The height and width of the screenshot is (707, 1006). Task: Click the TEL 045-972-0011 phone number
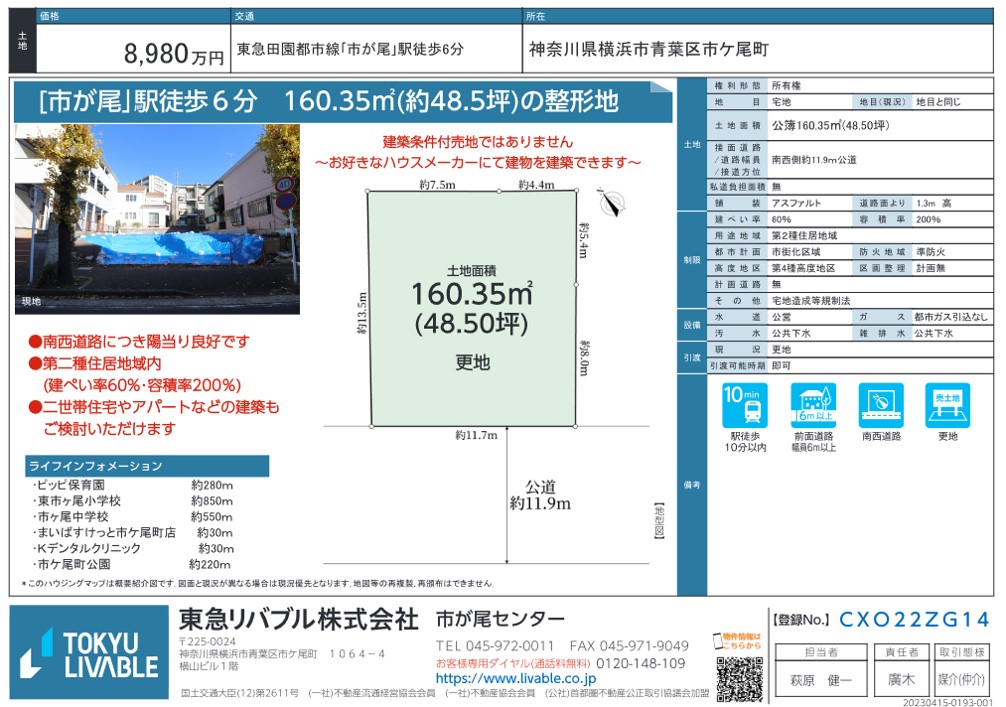[494, 646]
